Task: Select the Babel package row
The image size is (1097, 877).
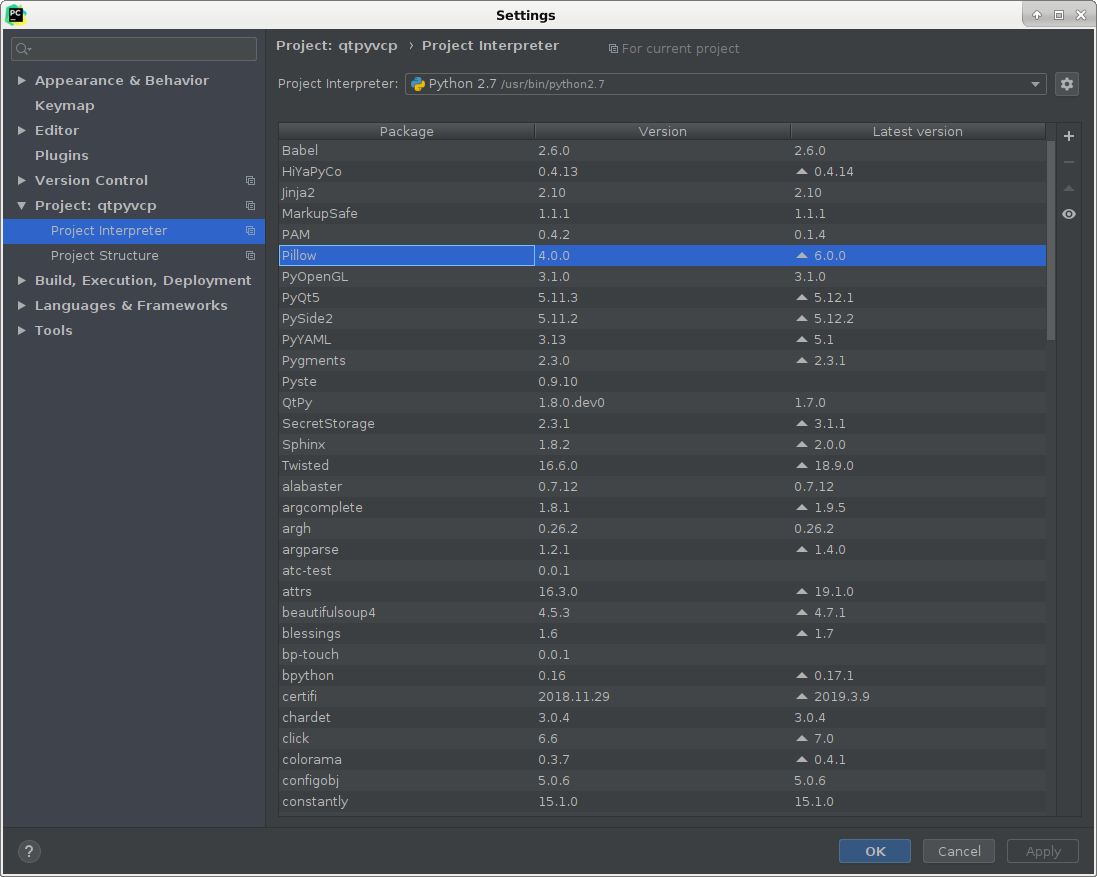Action: coord(663,150)
